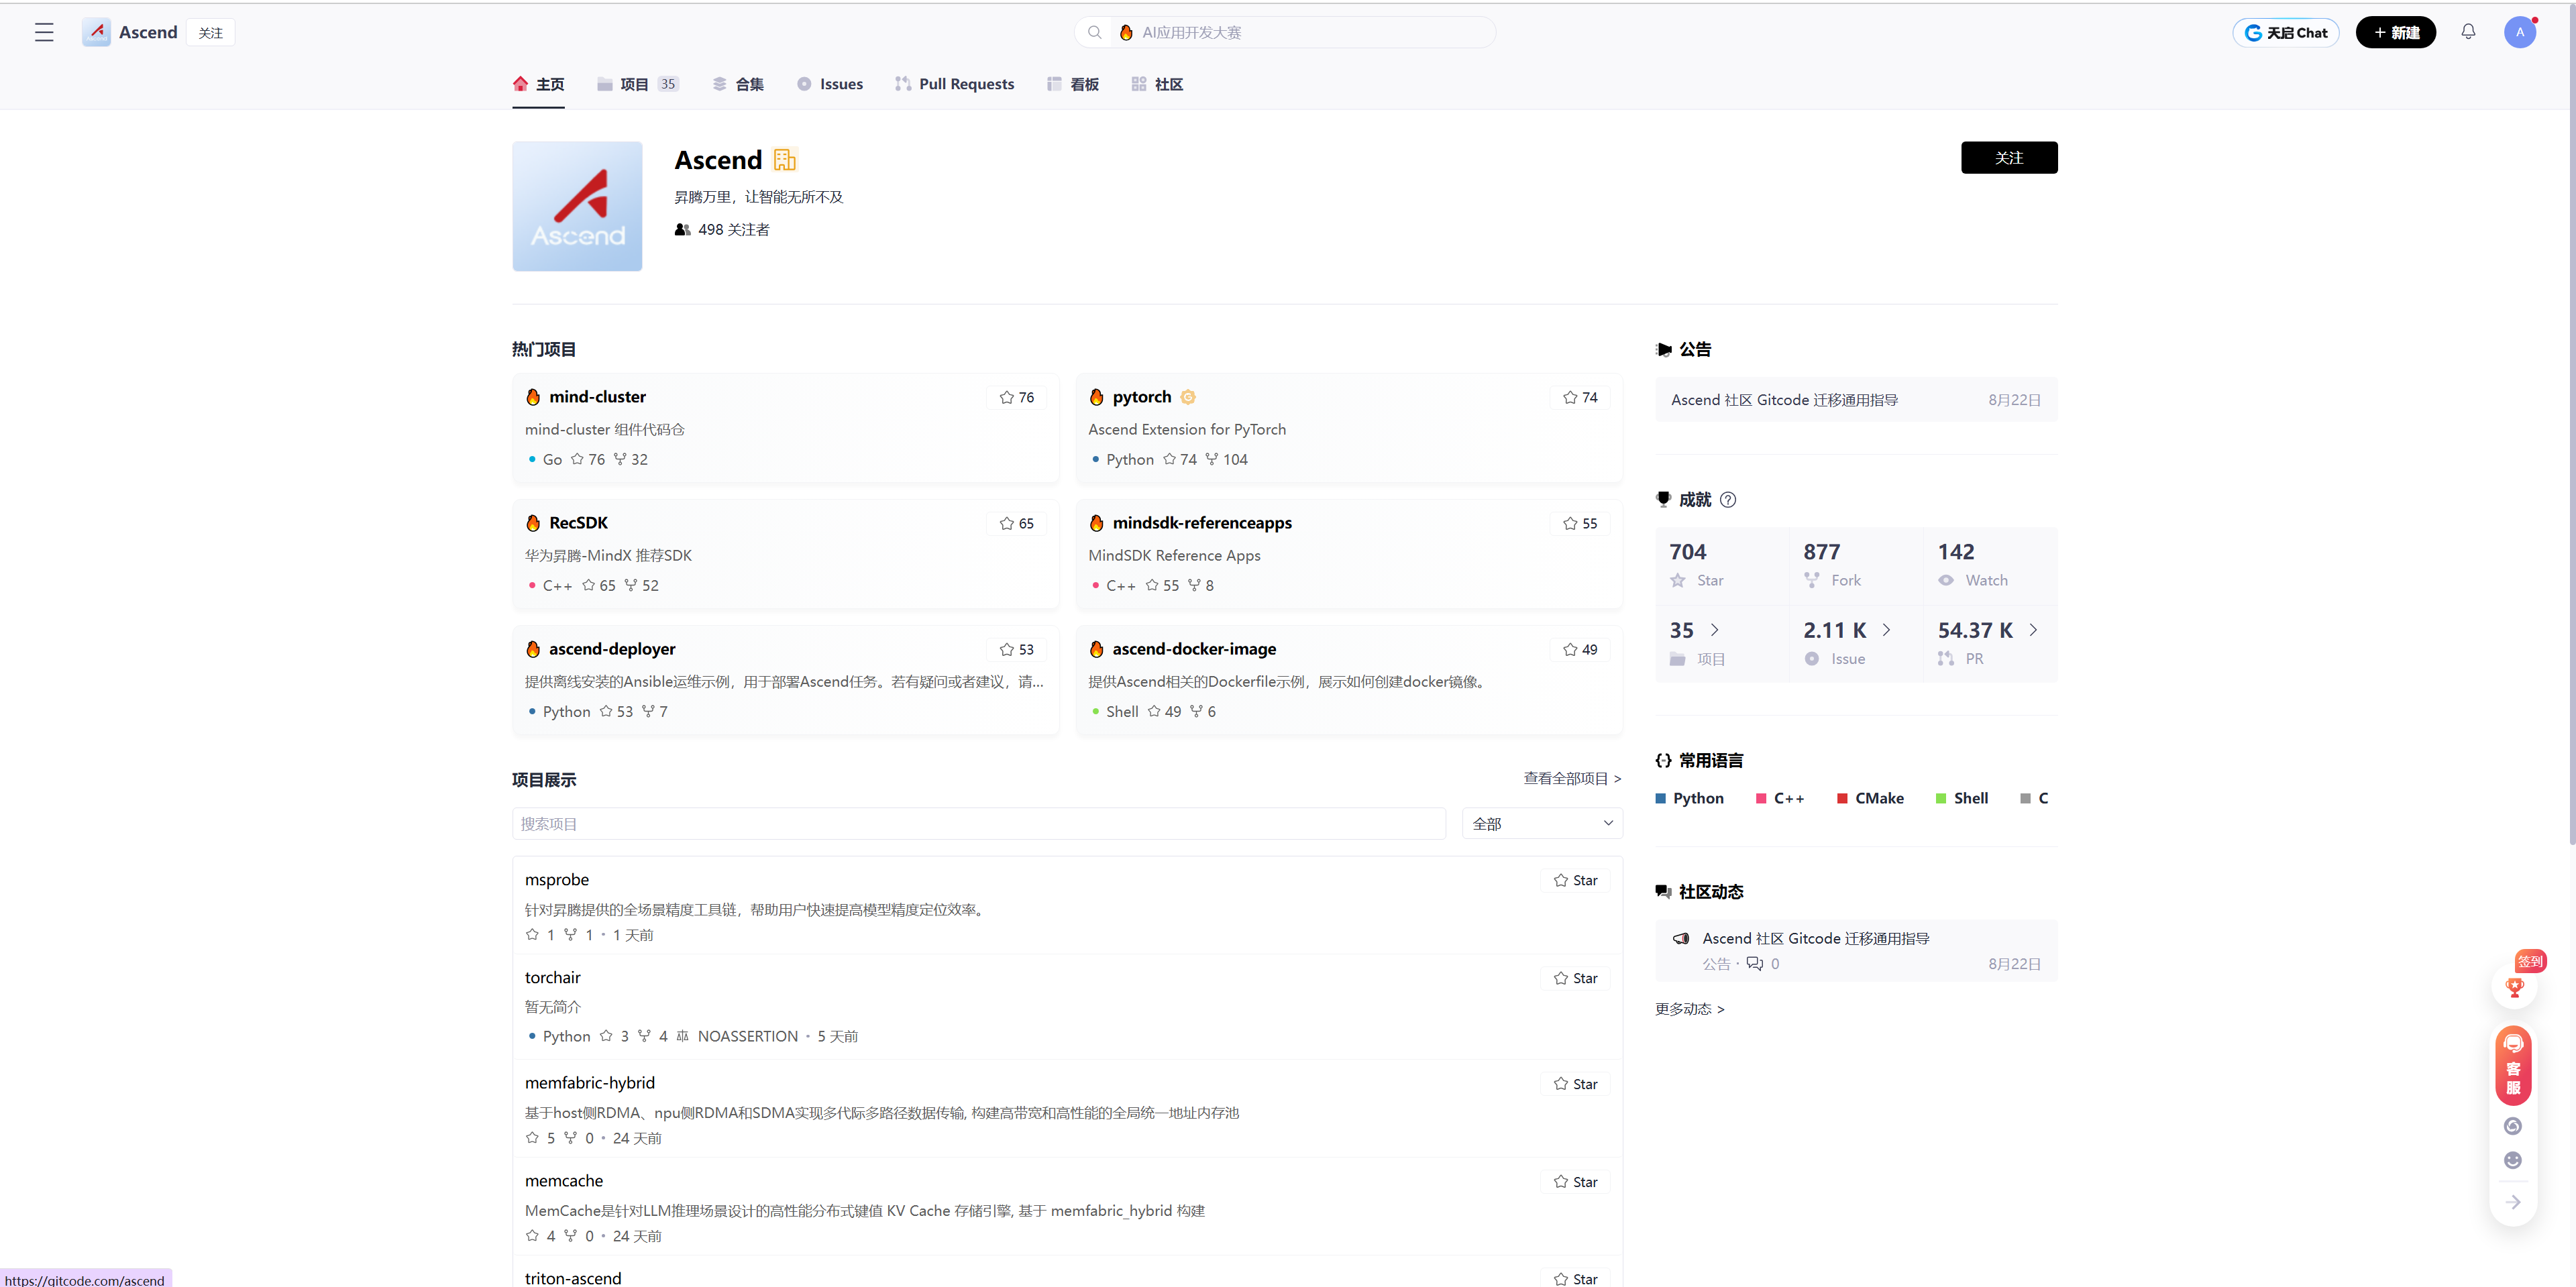
Task: Star the msprobe project
Action: (1575, 880)
